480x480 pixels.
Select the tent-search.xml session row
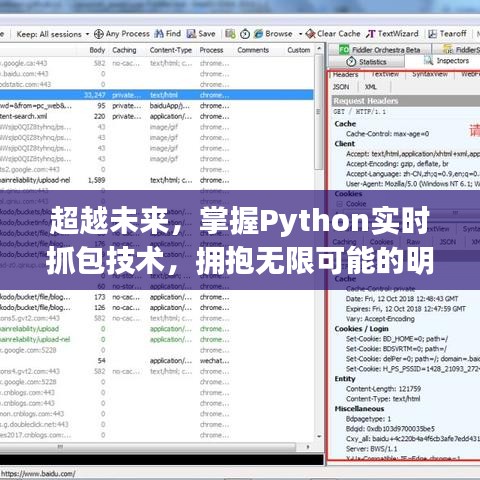[157, 116]
